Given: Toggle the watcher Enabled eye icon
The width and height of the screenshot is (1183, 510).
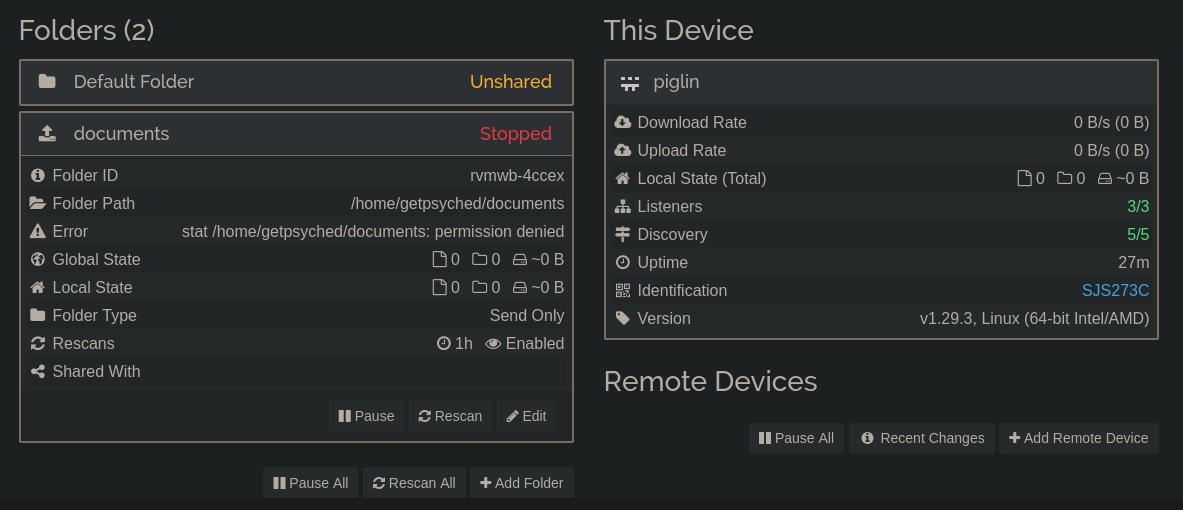Looking at the screenshot, I should (493, 344).
